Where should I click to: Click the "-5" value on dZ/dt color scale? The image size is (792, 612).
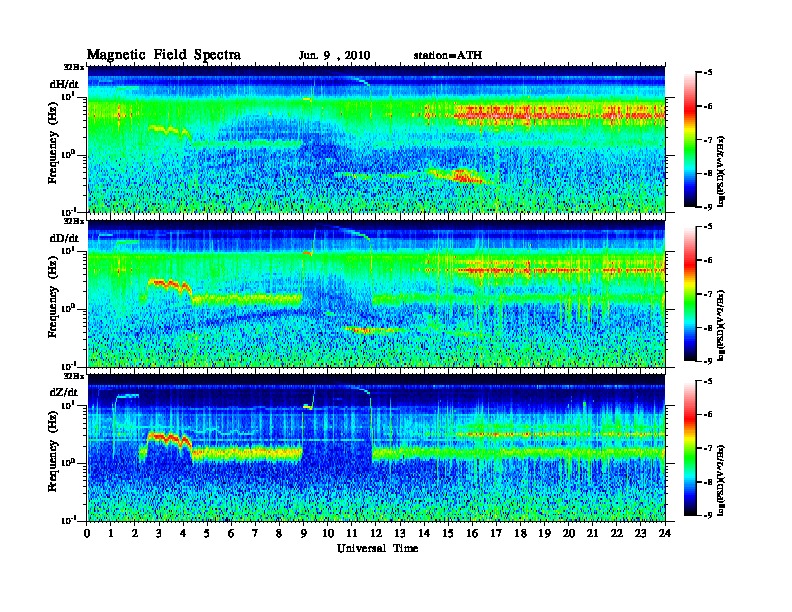708,381
